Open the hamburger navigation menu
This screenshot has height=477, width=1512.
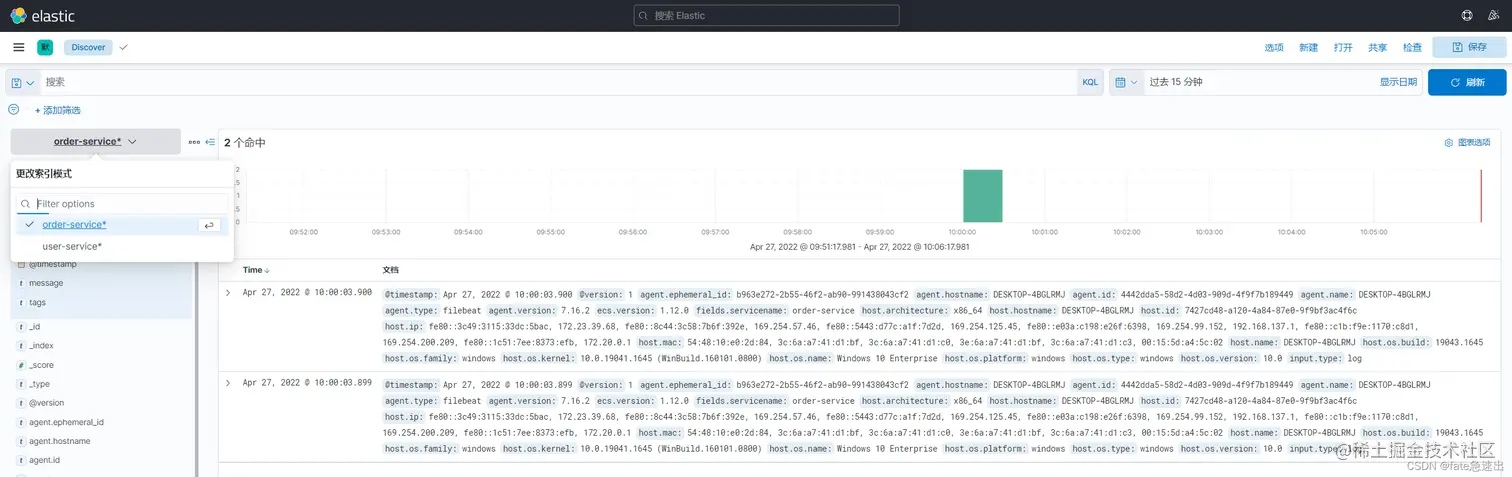pyautogui.click(x=19, y=47)
